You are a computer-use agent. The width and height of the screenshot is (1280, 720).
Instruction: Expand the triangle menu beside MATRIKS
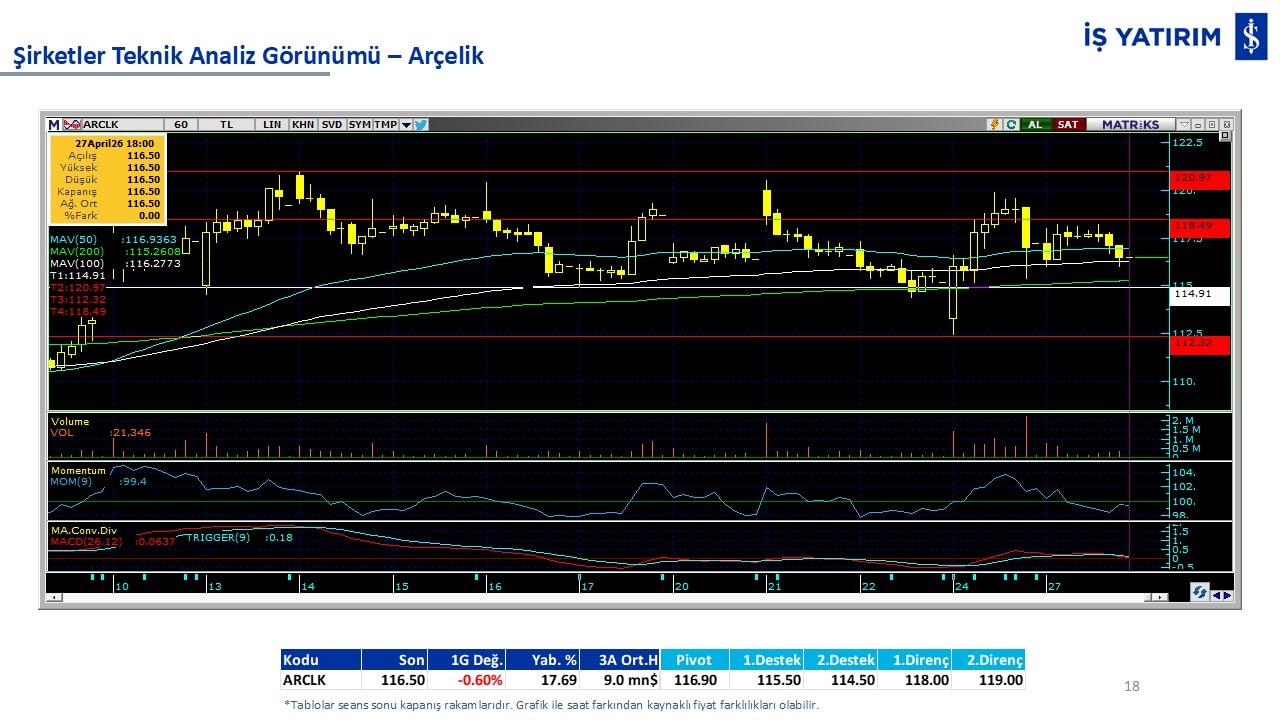pyautogui.click(x=1184, y=125)
